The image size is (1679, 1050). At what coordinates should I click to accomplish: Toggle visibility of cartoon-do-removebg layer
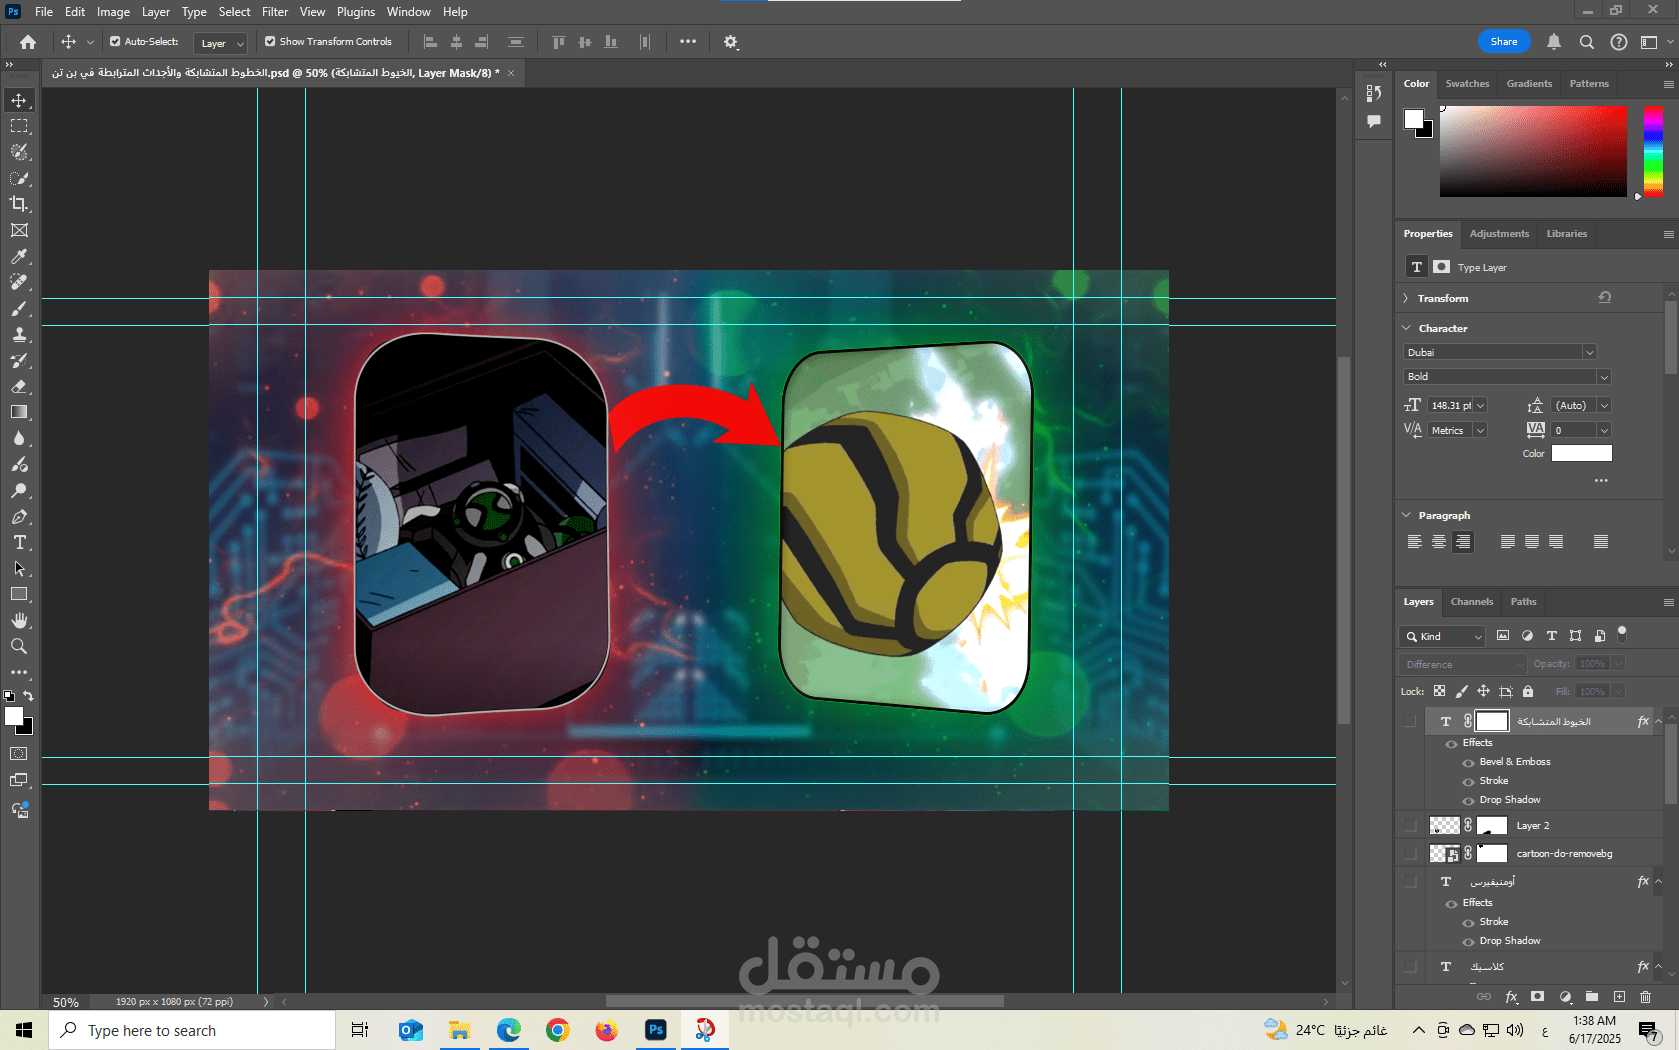pyautogui.click(x=1410, y=854)
